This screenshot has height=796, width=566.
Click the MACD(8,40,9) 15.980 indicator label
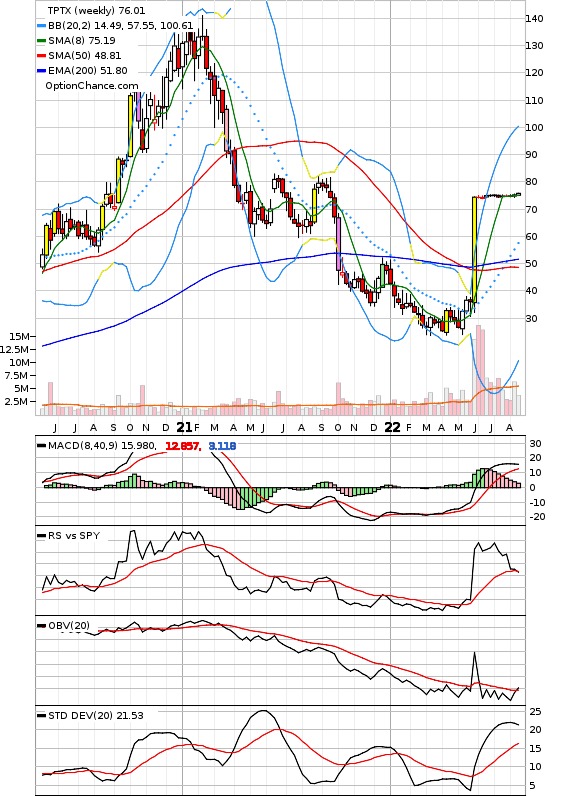[102, 446]
